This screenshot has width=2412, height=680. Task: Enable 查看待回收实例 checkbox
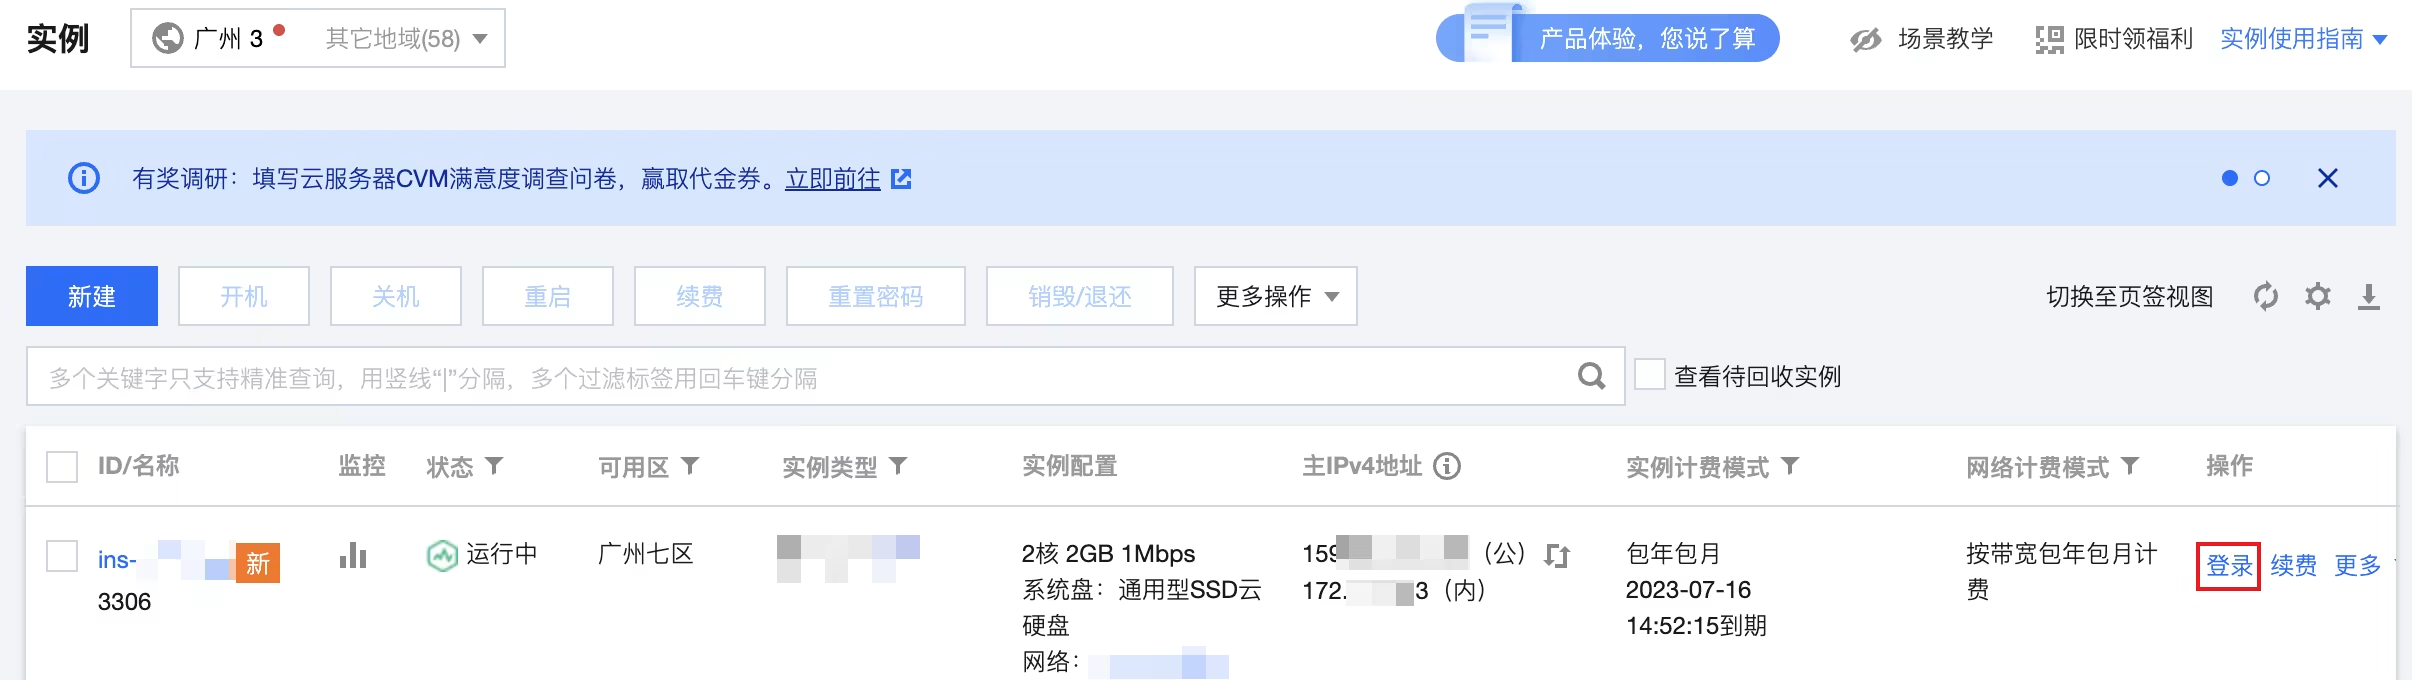pos(1650,375)
